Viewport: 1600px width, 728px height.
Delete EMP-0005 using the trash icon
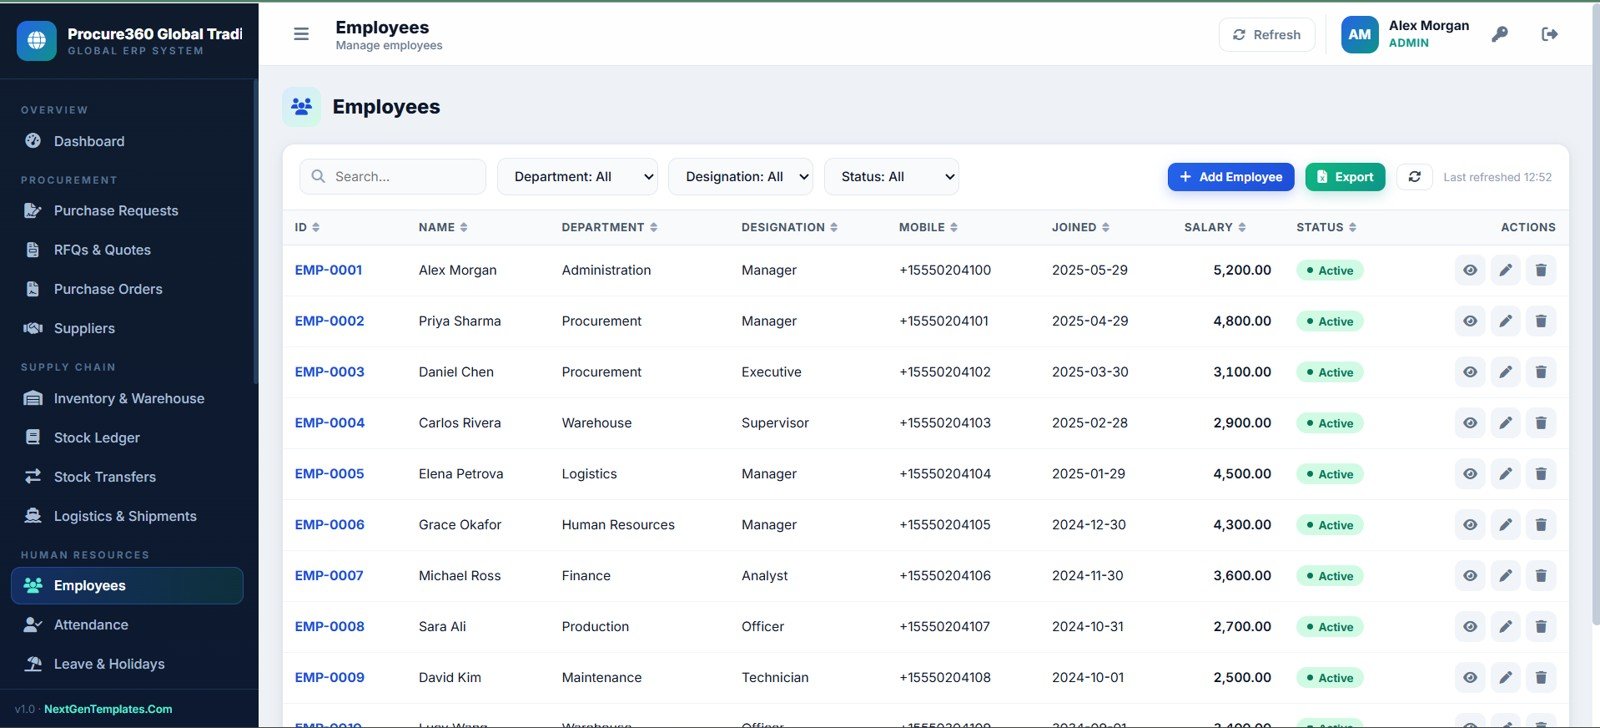tap(1541, 474)
